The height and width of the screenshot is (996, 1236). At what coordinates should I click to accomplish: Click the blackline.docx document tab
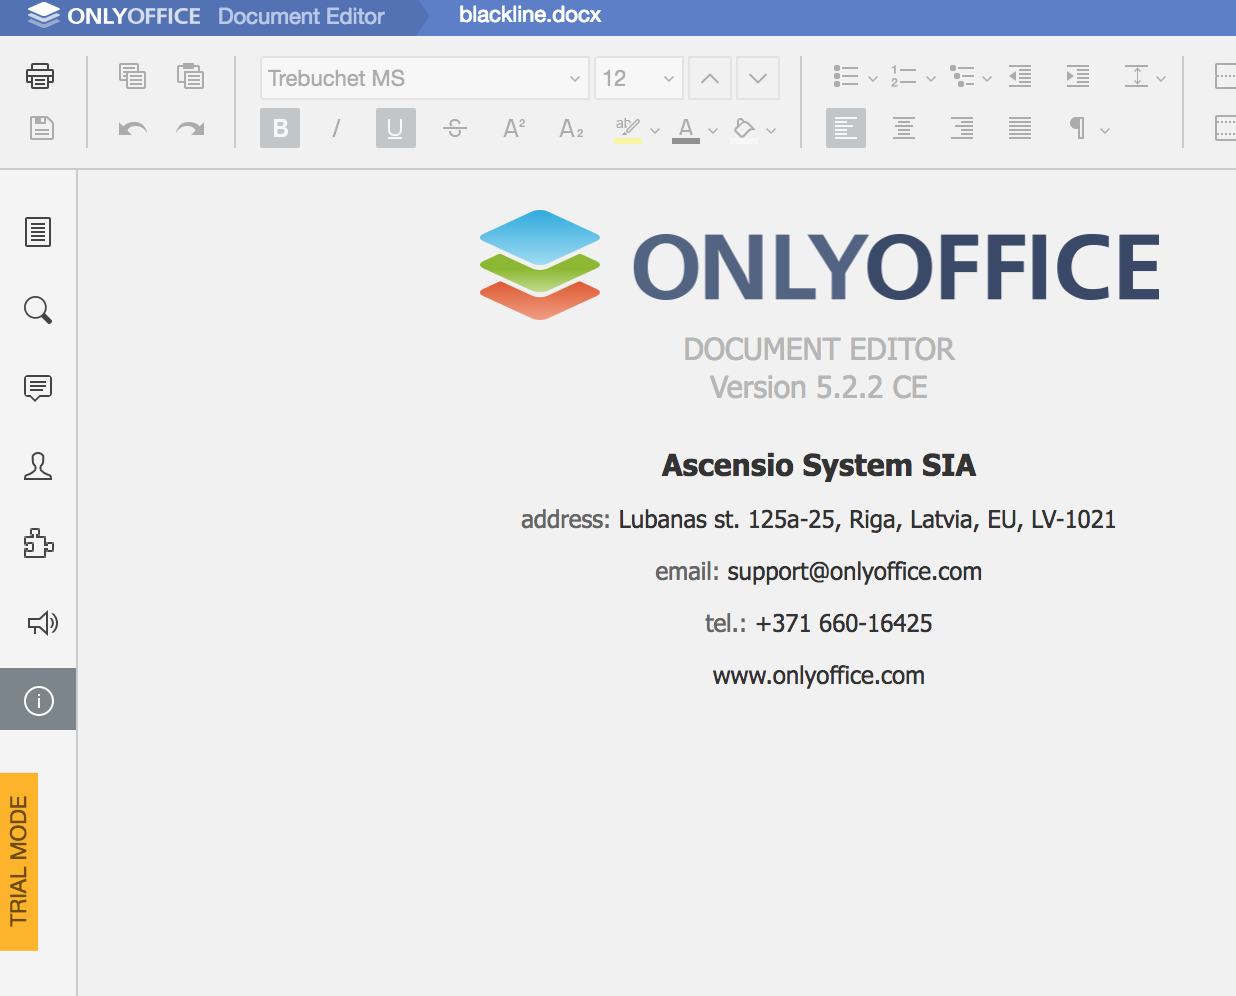pyautogui.click(x=530, y=15)
